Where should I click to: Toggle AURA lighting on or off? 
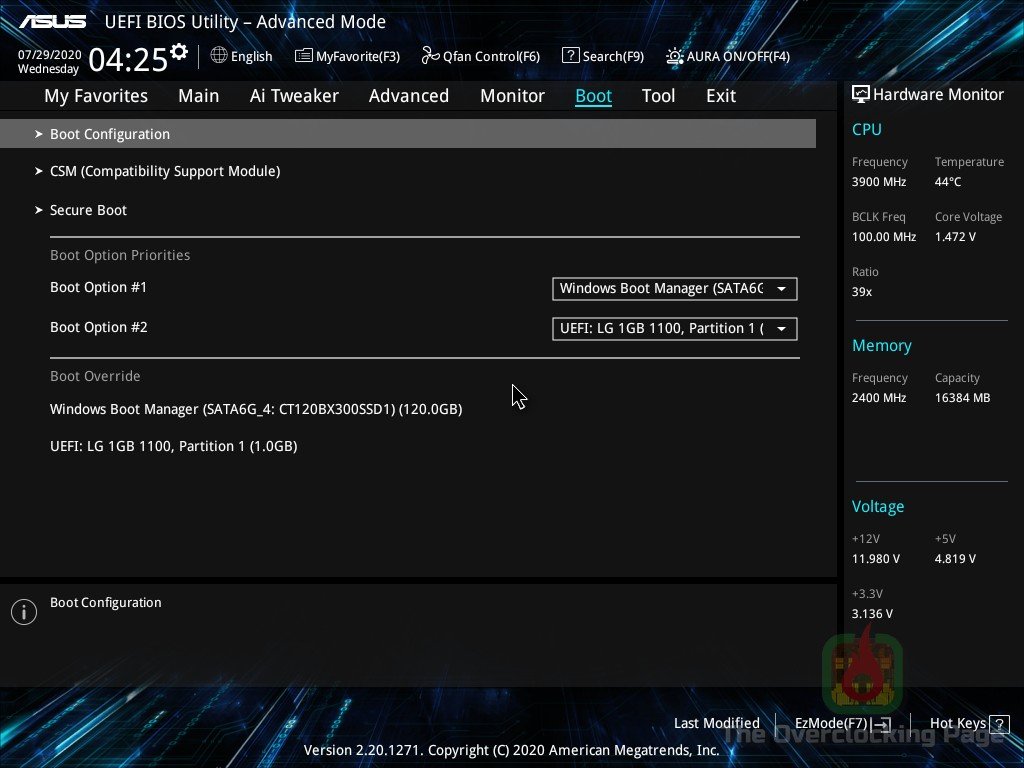pyautogui.click(x=727, y=56)
